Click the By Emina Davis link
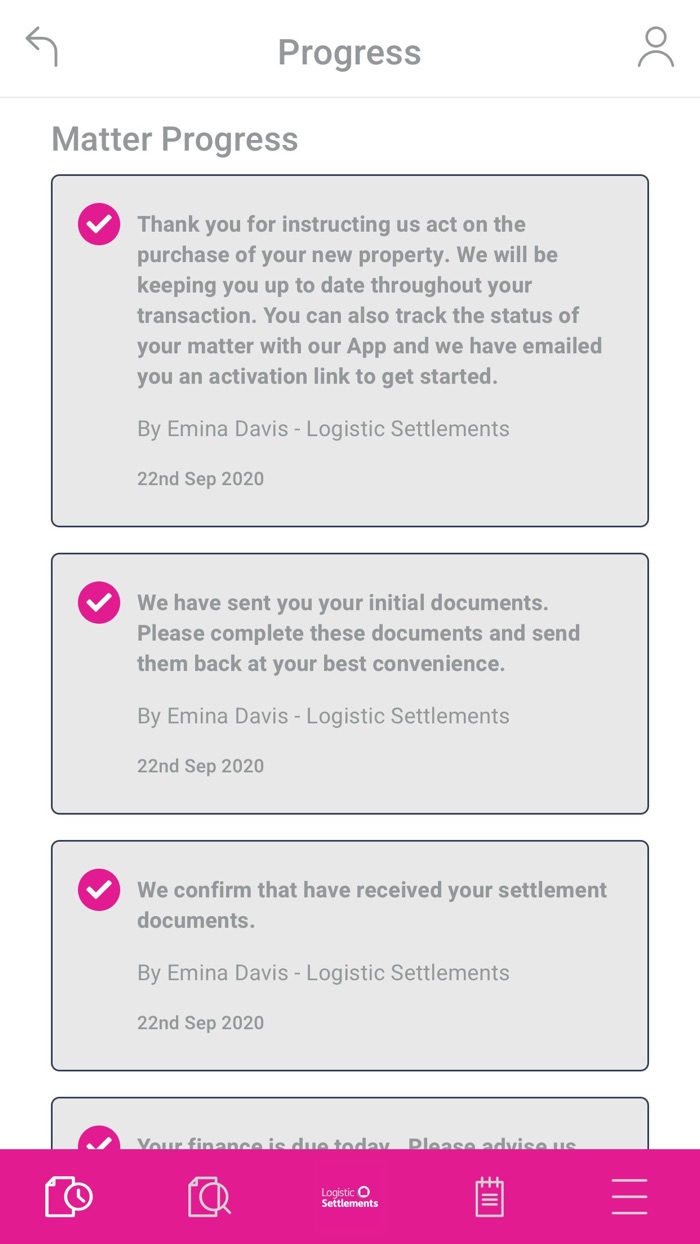This screenshot has height=1244, width=700. click(x=323, y=428)
